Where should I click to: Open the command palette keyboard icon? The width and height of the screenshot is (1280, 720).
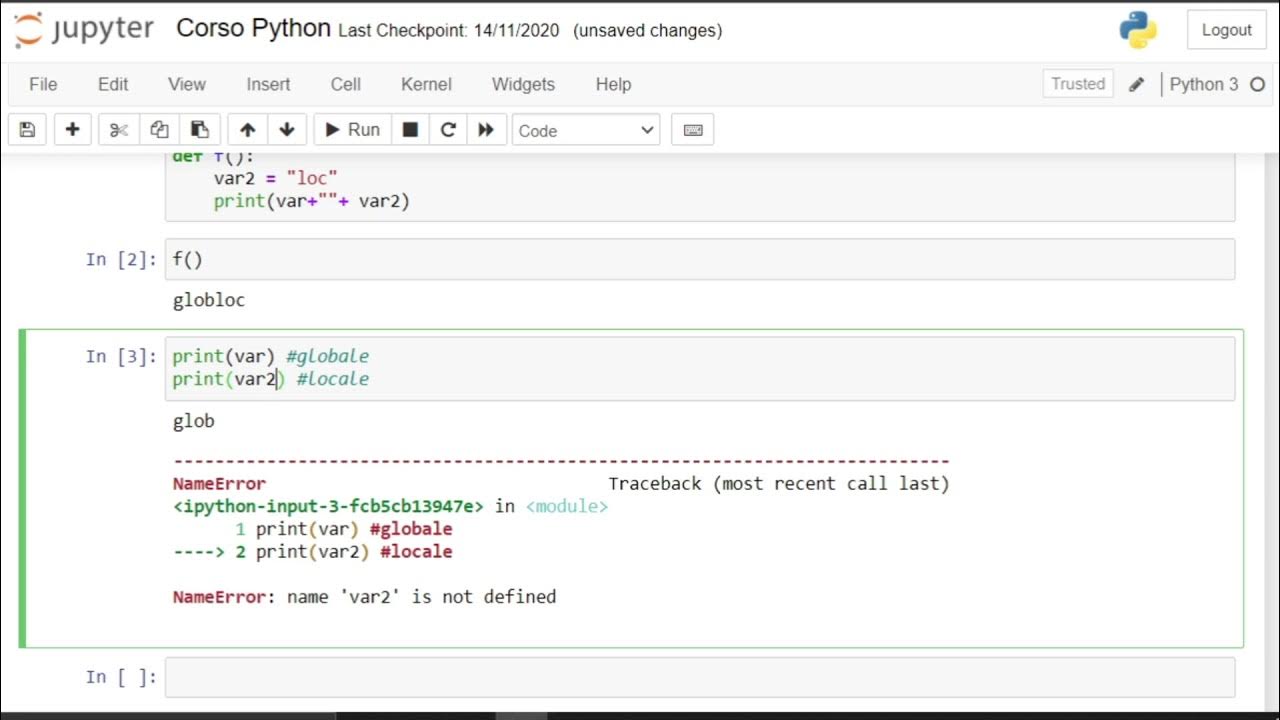pyautogui.click(x=693, y=130)
